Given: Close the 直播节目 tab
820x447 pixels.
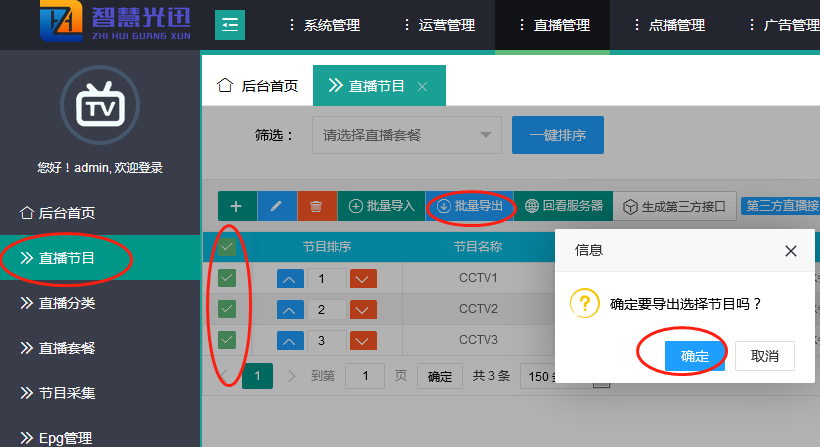Looking at the screenshot, I should click(422, 87).
